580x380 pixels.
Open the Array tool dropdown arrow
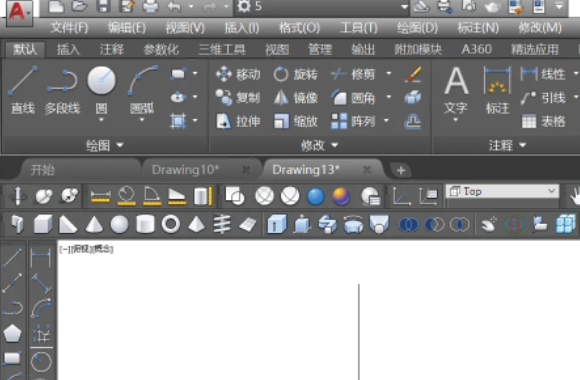386,121
